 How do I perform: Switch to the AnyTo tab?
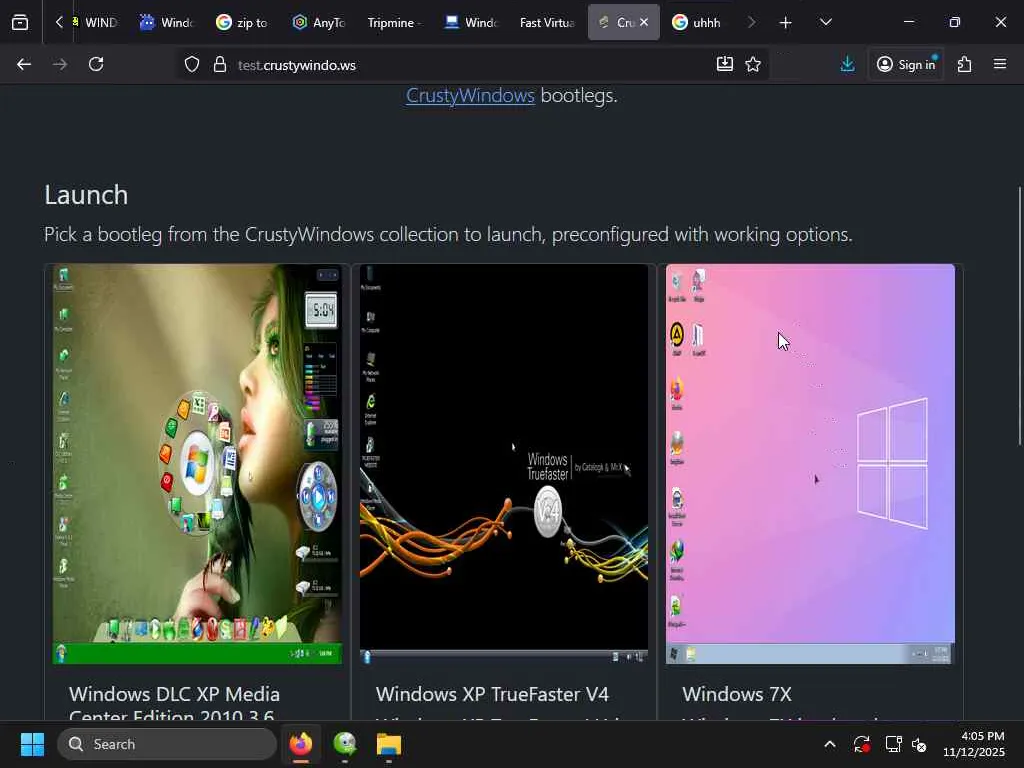[319, 22]
